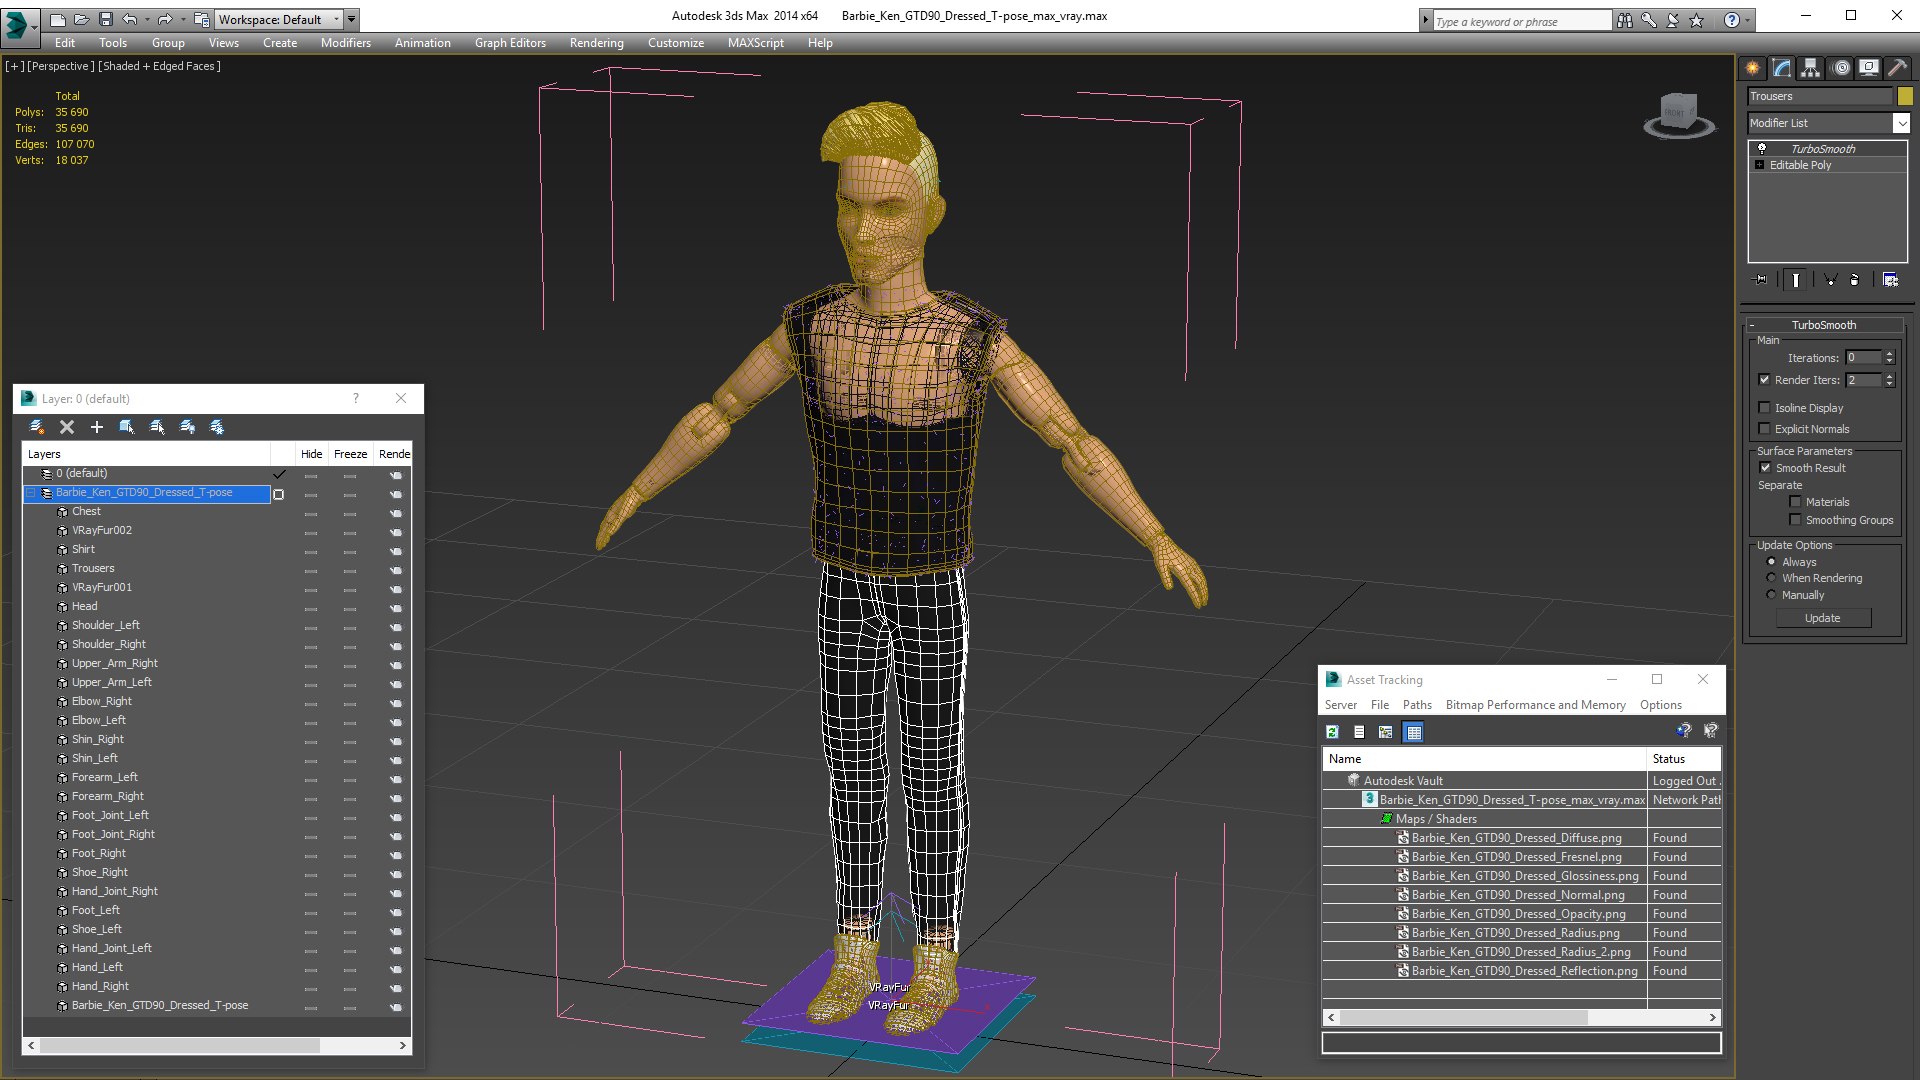1920x1080 pixels.
Task: Click the Pin Stack icon
Action: pyautogui.click(x=1761, y=280)
